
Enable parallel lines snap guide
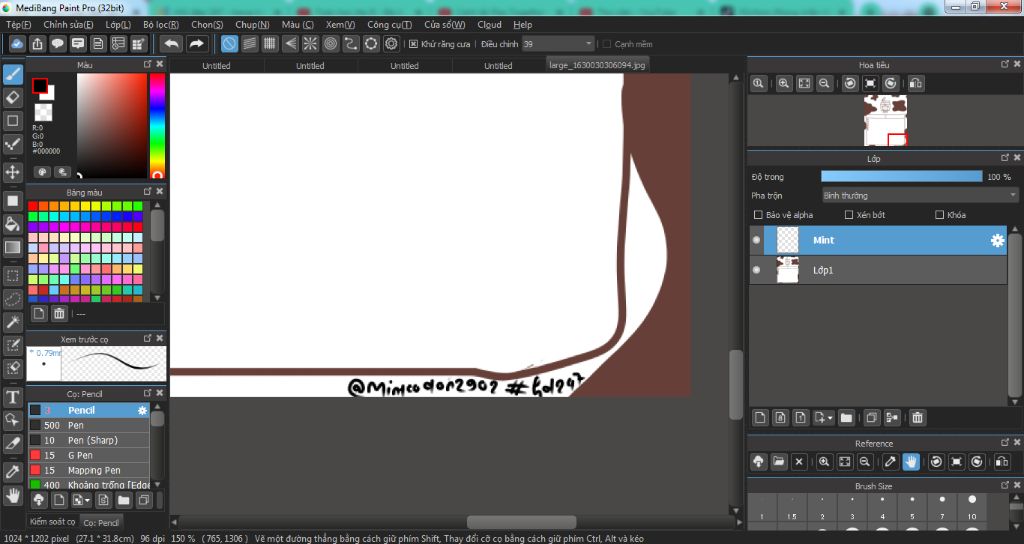click(249, 44)
